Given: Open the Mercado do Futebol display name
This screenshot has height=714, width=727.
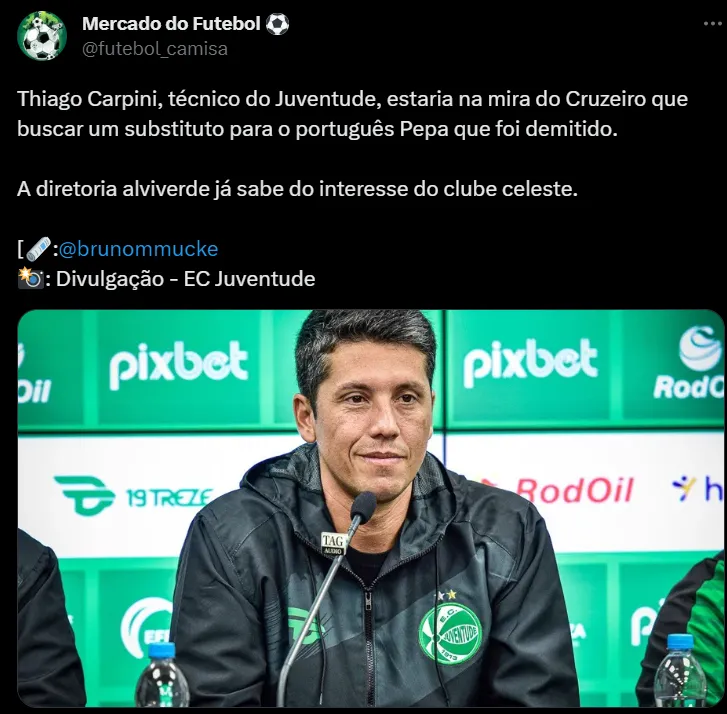Looking at the screenshot, I should pos(171,24).
